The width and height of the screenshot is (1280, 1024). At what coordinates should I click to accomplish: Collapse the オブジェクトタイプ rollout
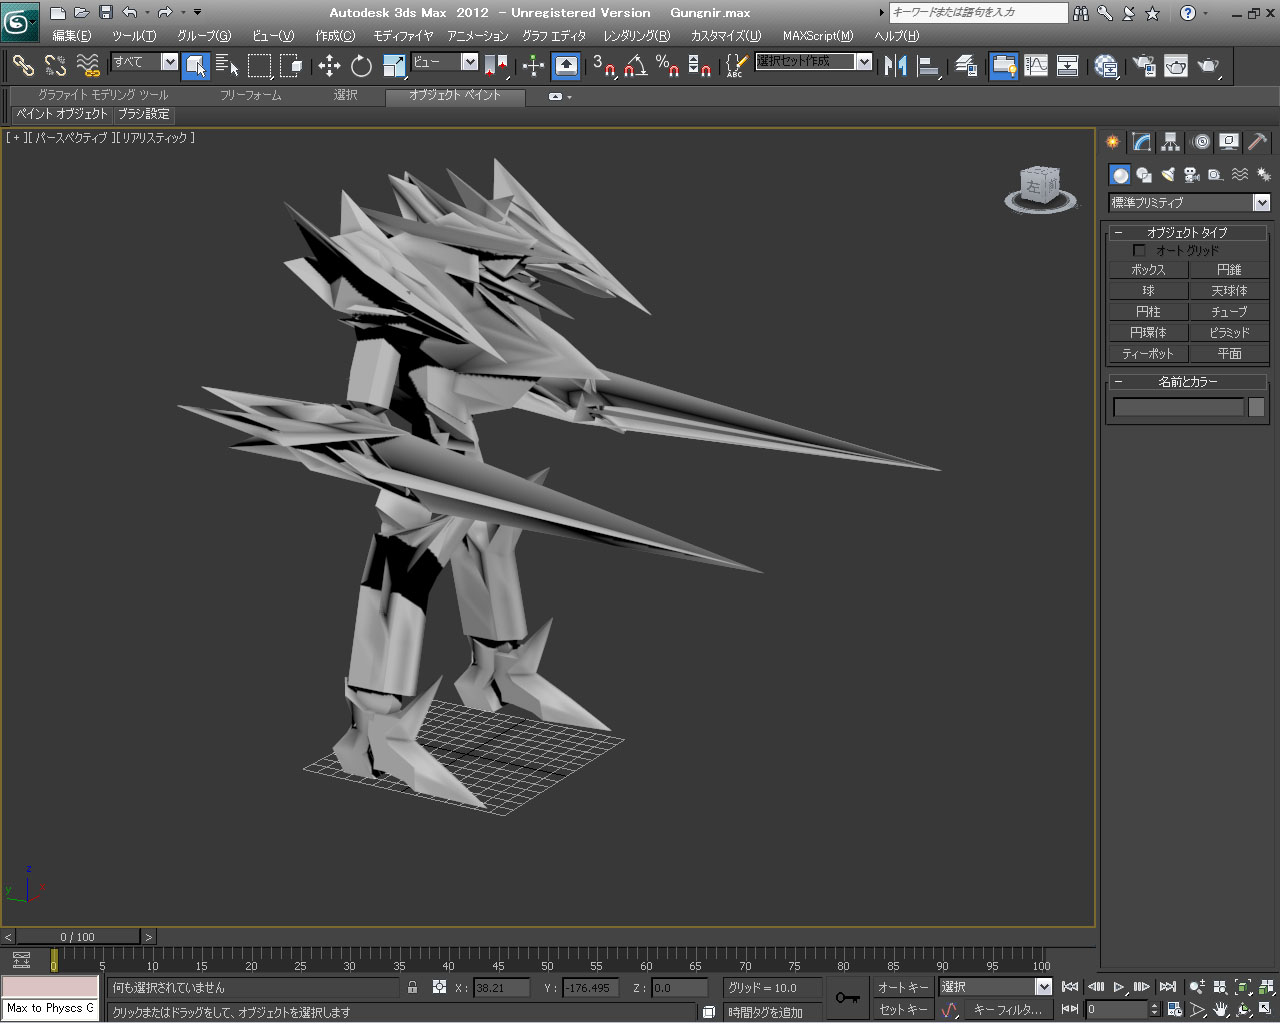1187,232
